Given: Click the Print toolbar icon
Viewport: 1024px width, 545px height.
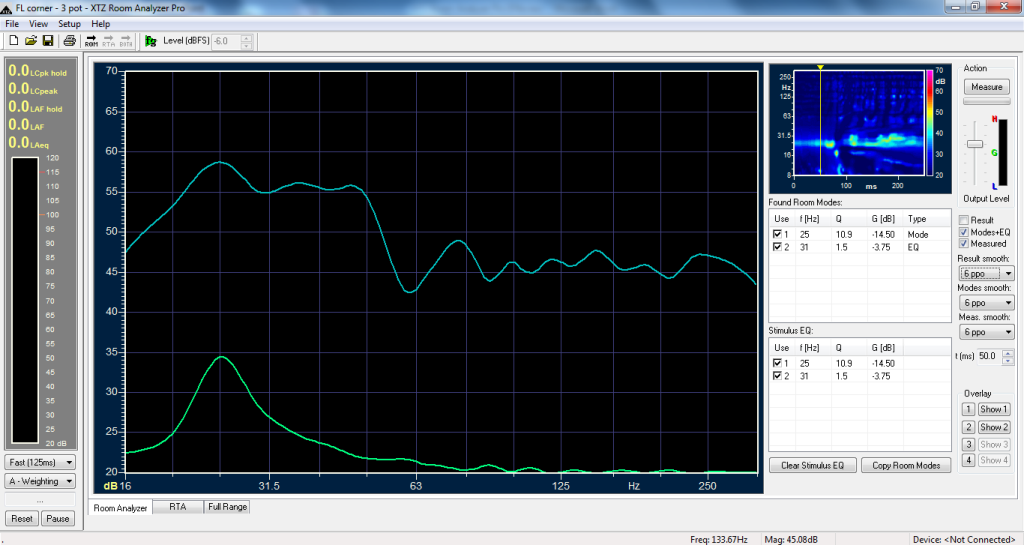Looking at the screenshot, I should 69,41.
